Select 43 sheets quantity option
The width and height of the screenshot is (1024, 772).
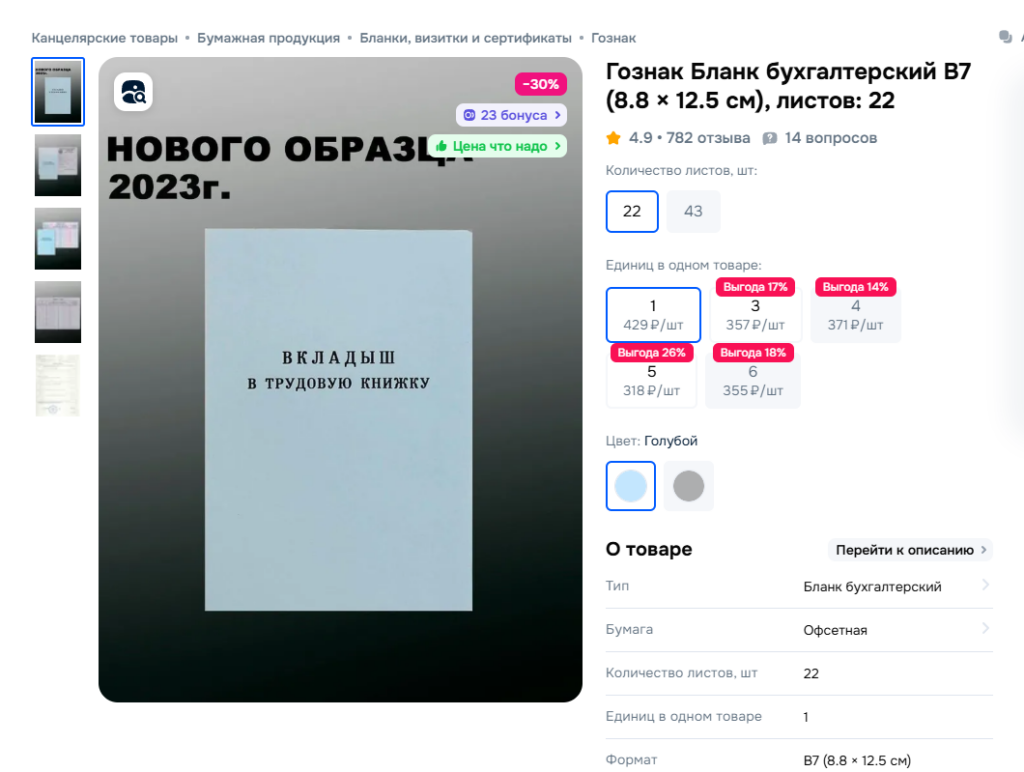pyautogui.click(x=693, y=211)
